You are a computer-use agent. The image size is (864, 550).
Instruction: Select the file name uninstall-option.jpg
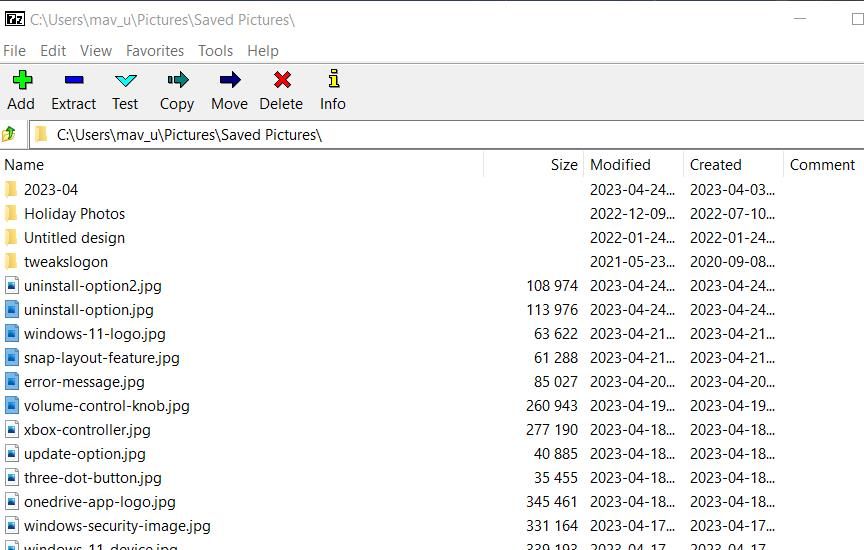(89, 310)
